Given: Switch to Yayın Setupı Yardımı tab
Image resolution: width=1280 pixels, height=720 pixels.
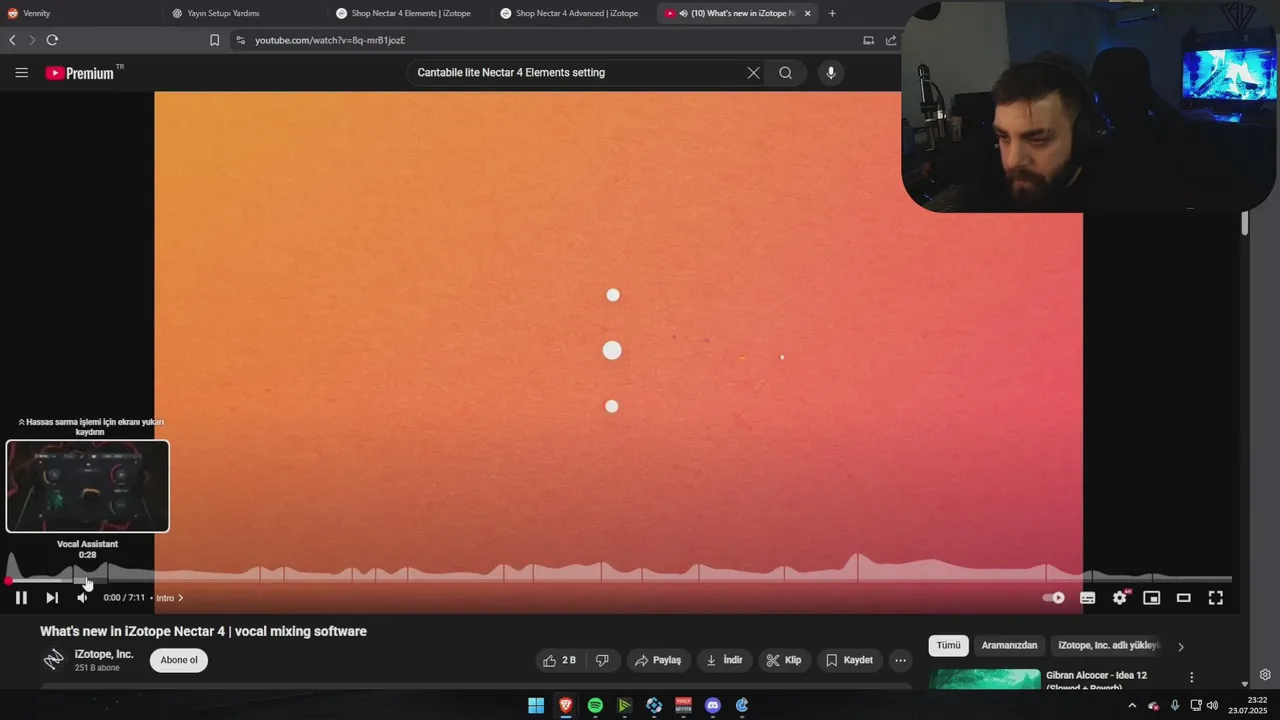Looking at the screenshot, I should [245, 13].
